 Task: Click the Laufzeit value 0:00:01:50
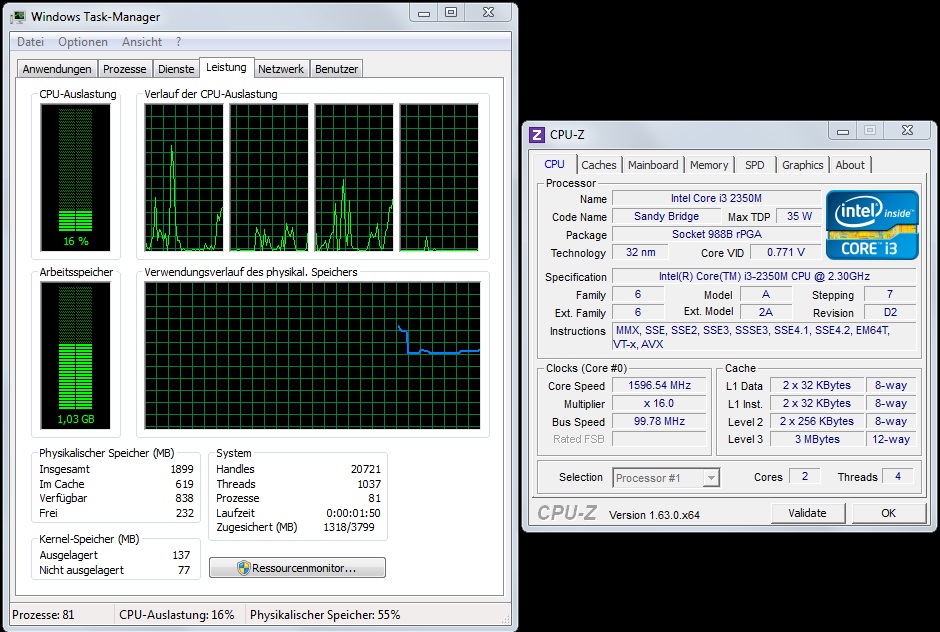click(x=353, y=513)
